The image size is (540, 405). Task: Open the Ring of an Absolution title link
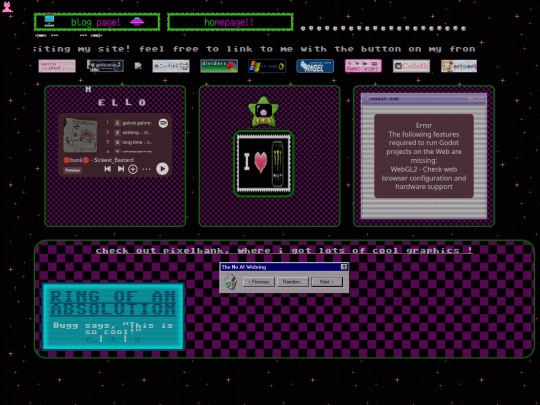point(113,303)
